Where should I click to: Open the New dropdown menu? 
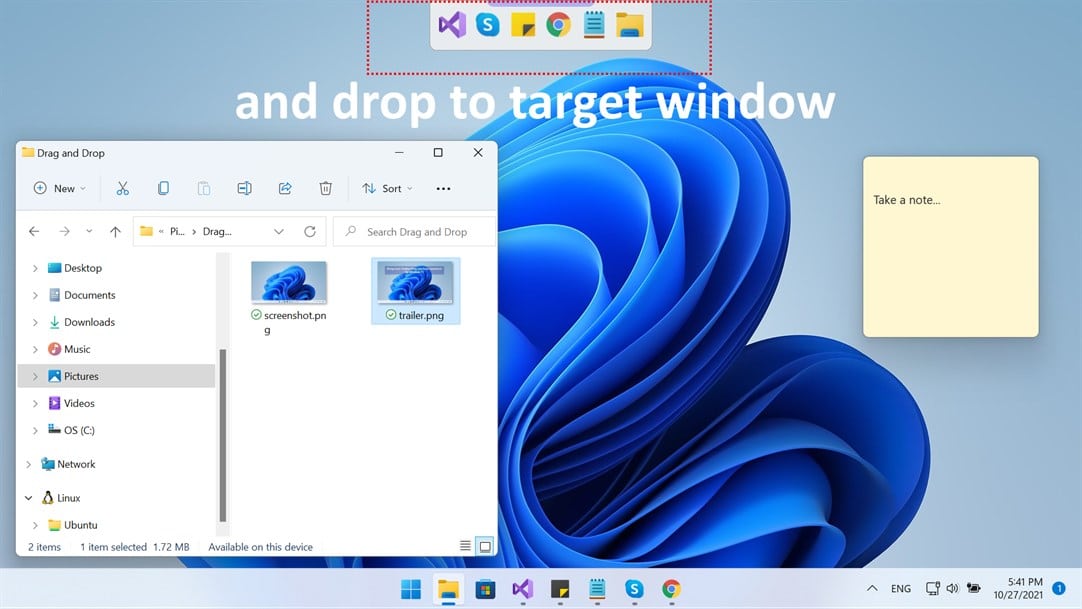point(58,188)
